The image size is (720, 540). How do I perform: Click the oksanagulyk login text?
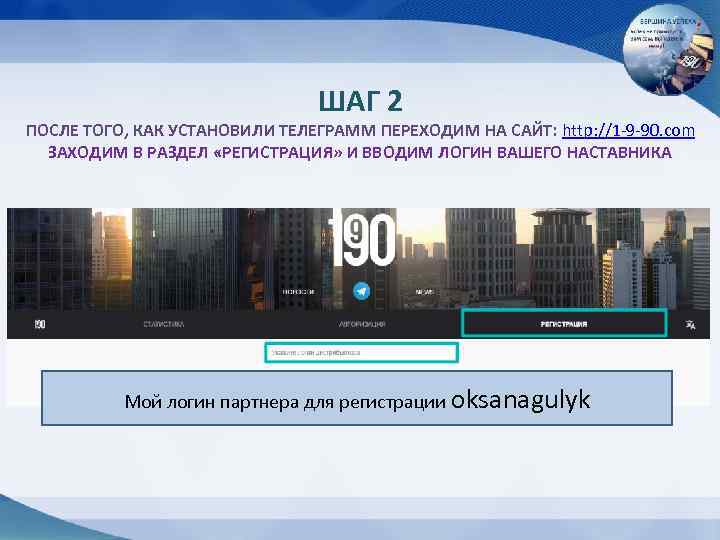tap(521, 399)
